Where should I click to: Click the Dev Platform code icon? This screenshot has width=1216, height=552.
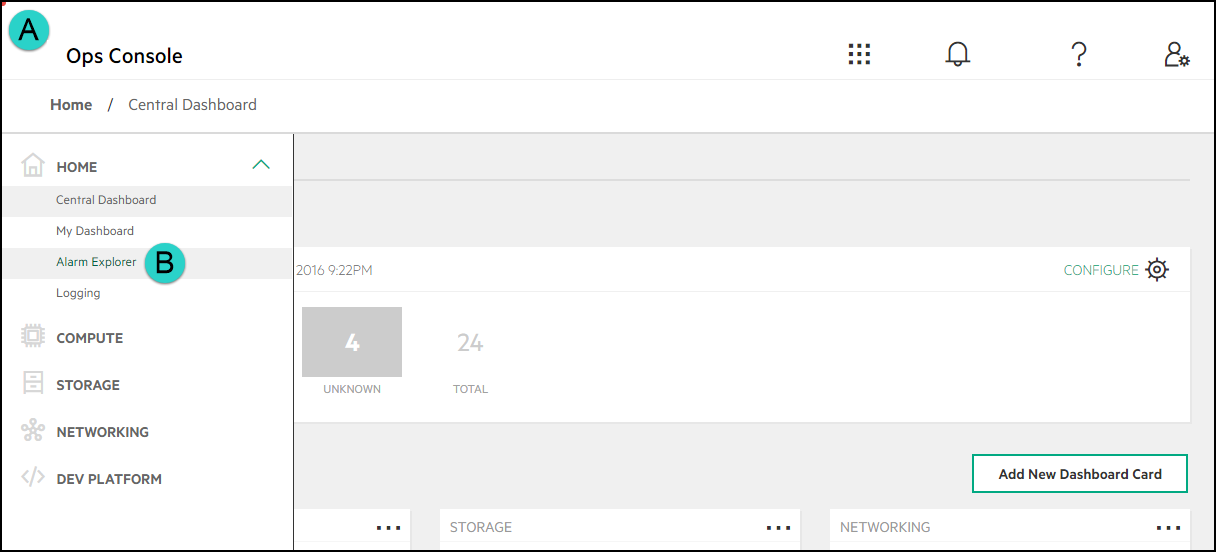point(33,478)
